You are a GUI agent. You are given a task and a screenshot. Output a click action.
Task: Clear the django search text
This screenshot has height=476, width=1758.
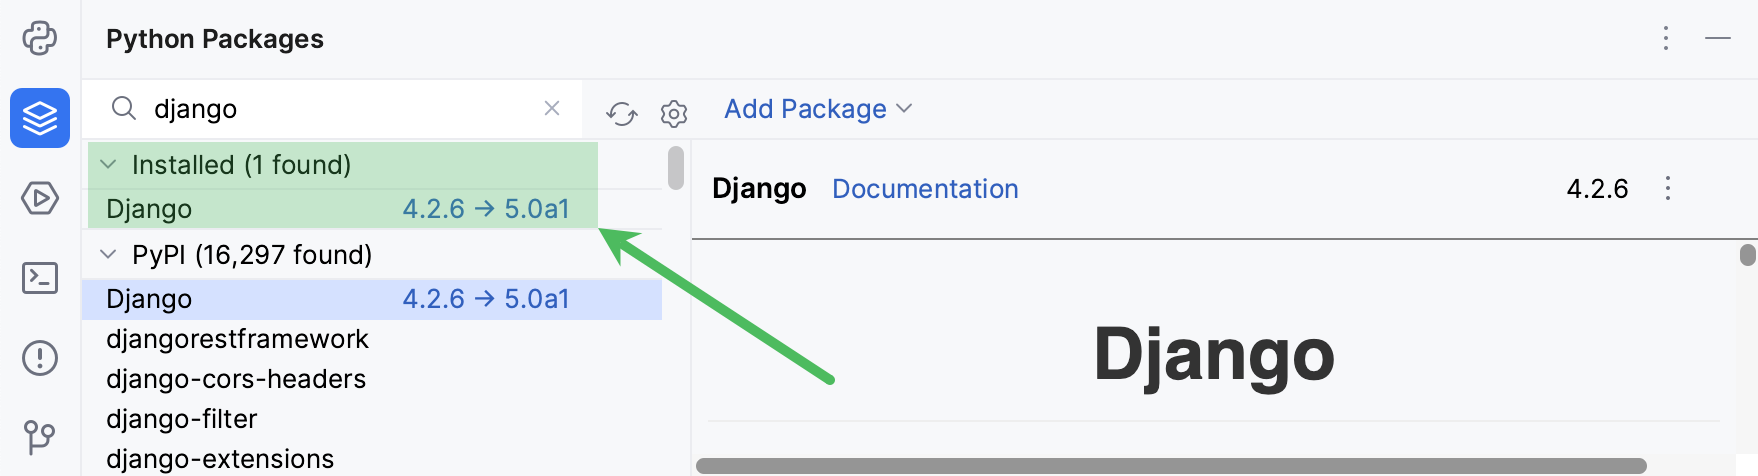pyautogui.click(x=552, y=108)
